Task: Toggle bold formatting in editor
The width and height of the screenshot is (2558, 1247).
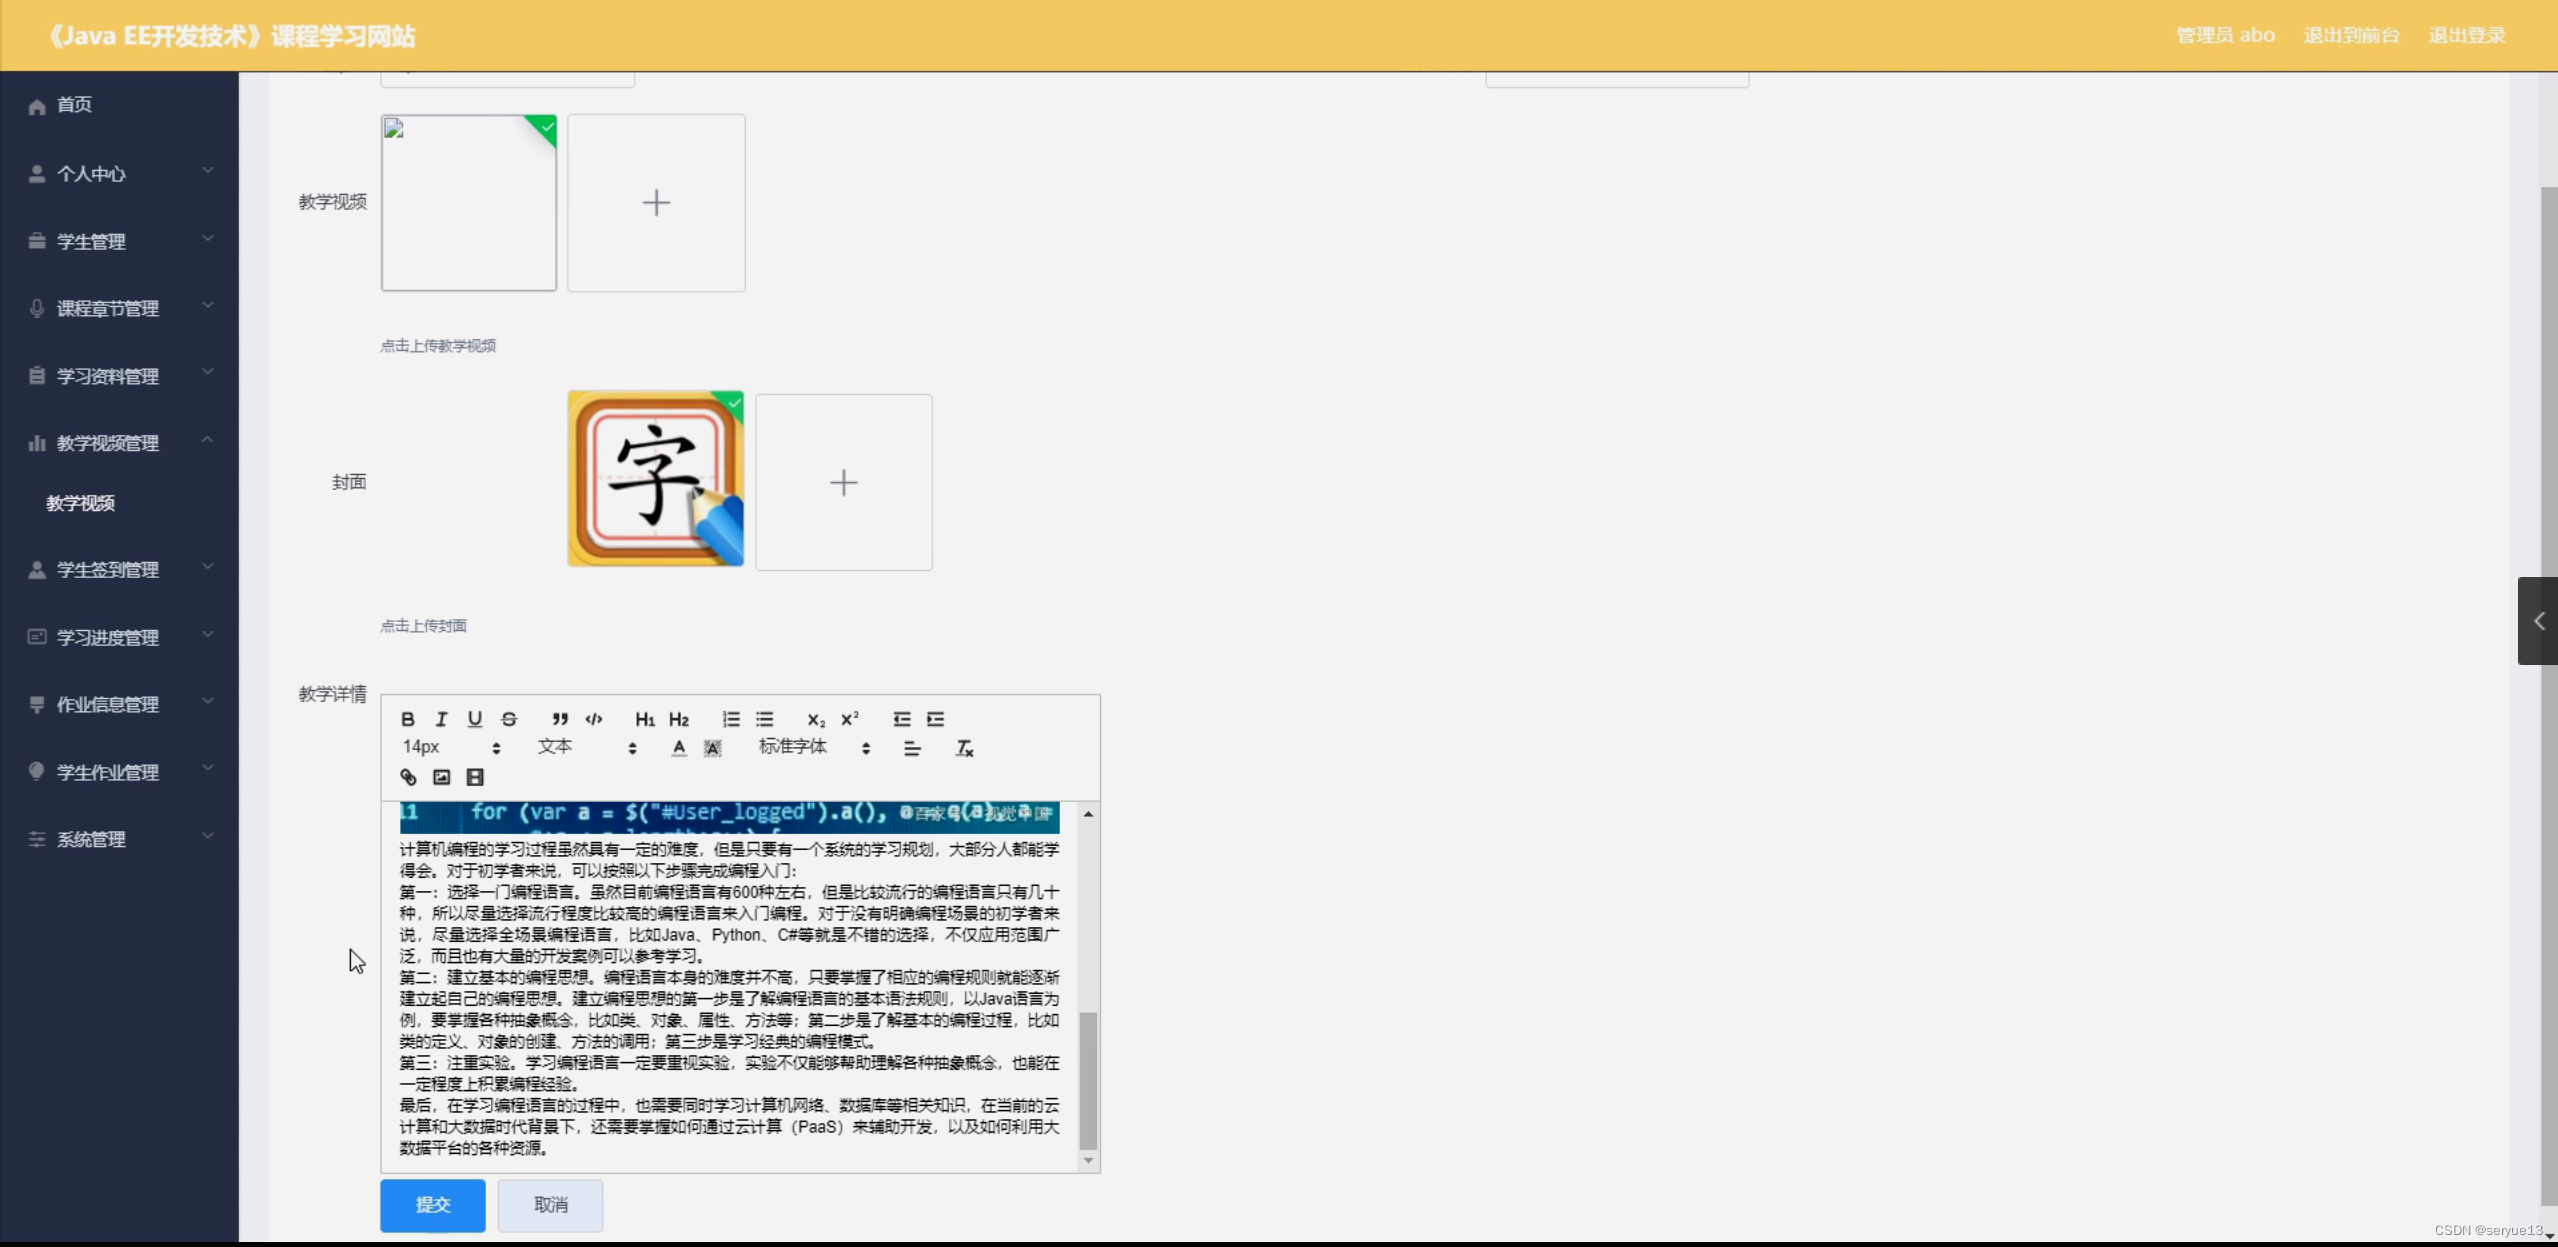Action: tap(407, 719)
